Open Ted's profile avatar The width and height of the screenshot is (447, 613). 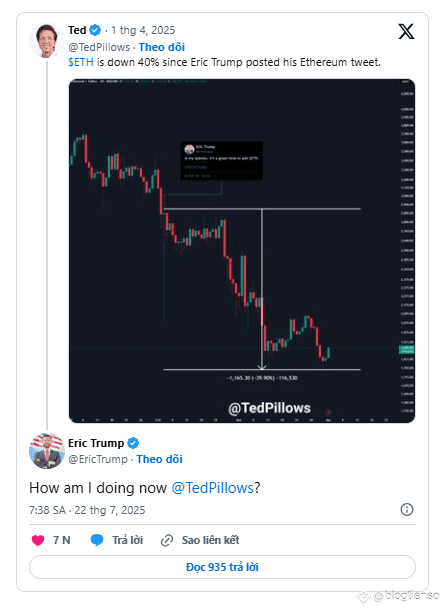[x=47, y=40]
